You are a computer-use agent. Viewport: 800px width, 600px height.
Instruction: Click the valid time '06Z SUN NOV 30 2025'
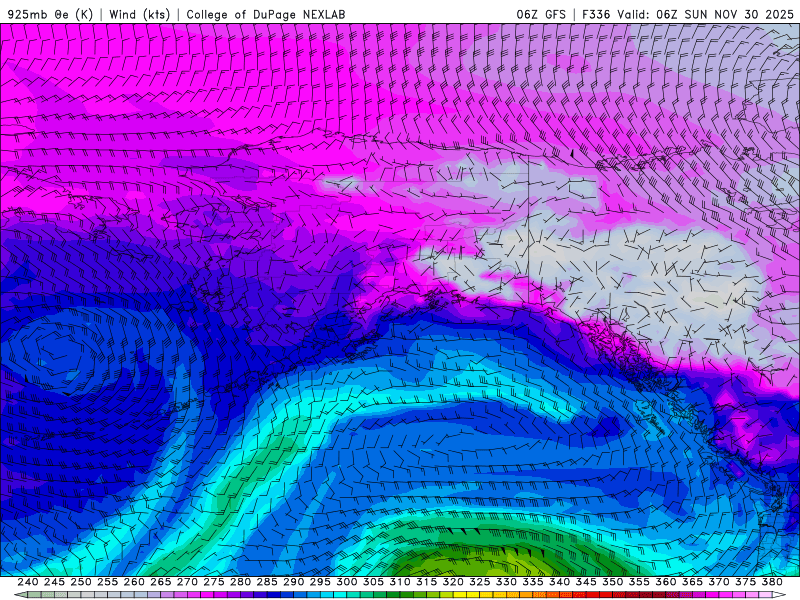(725, 14)
